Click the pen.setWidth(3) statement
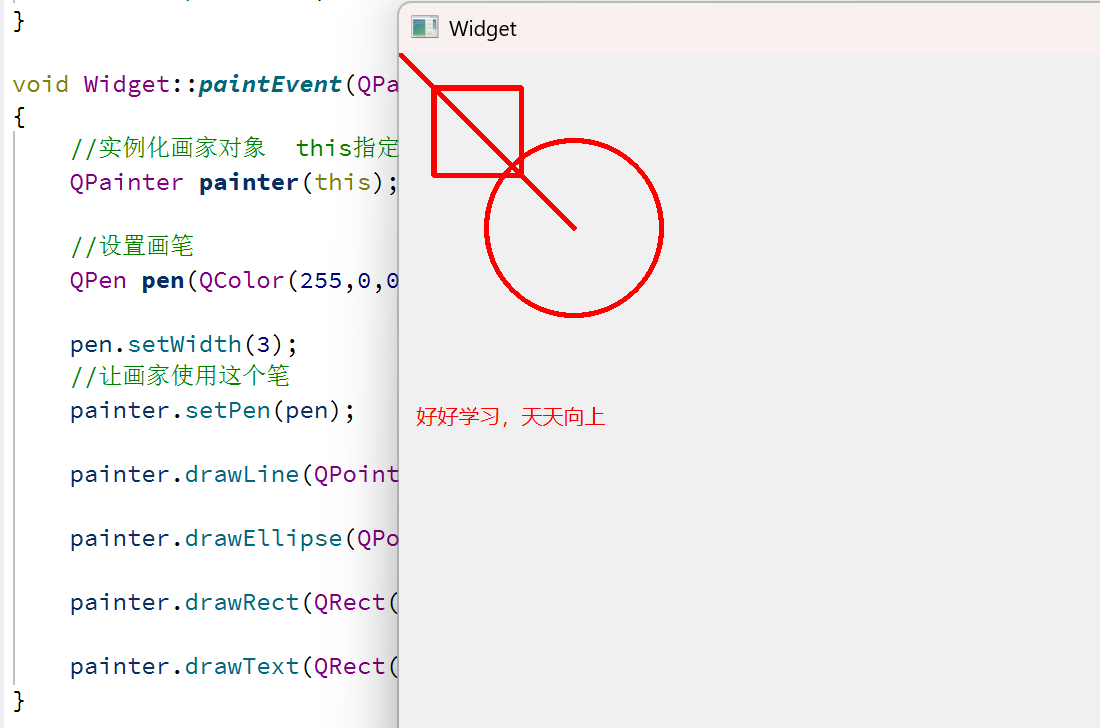 [184, 344]
